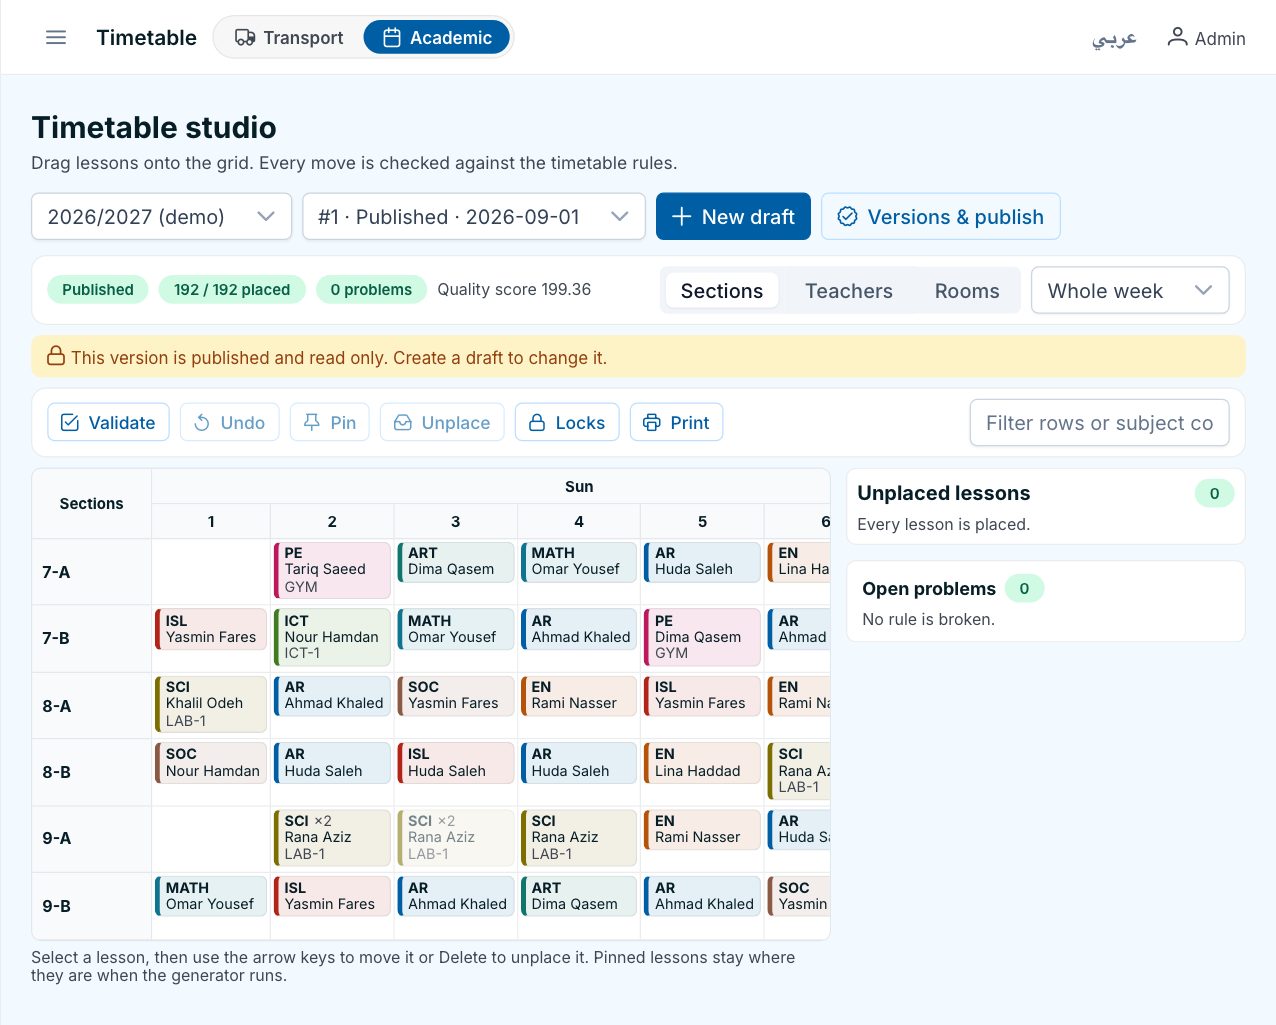Select 7-A AR Huda Saleh lesson

(x=702, y=561)
